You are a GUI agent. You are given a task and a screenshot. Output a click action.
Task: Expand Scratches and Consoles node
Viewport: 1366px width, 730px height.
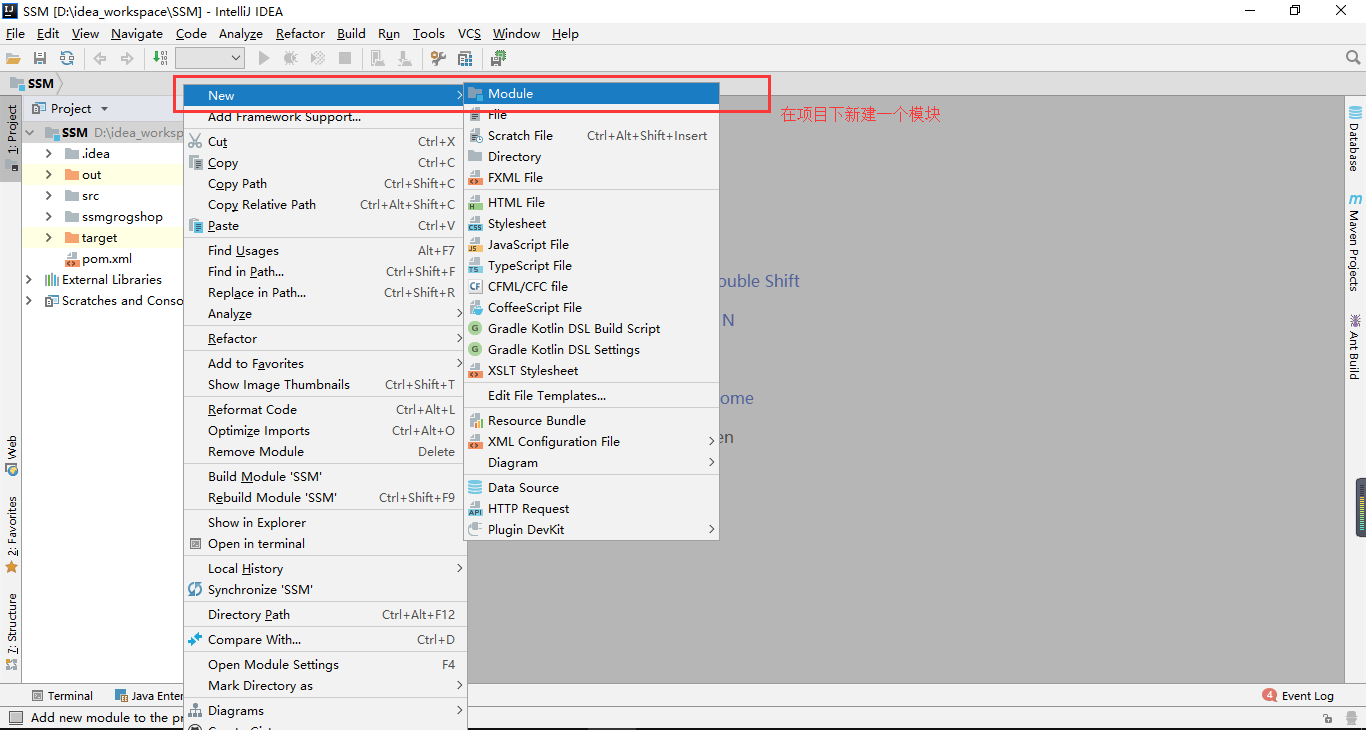[29, 301]
